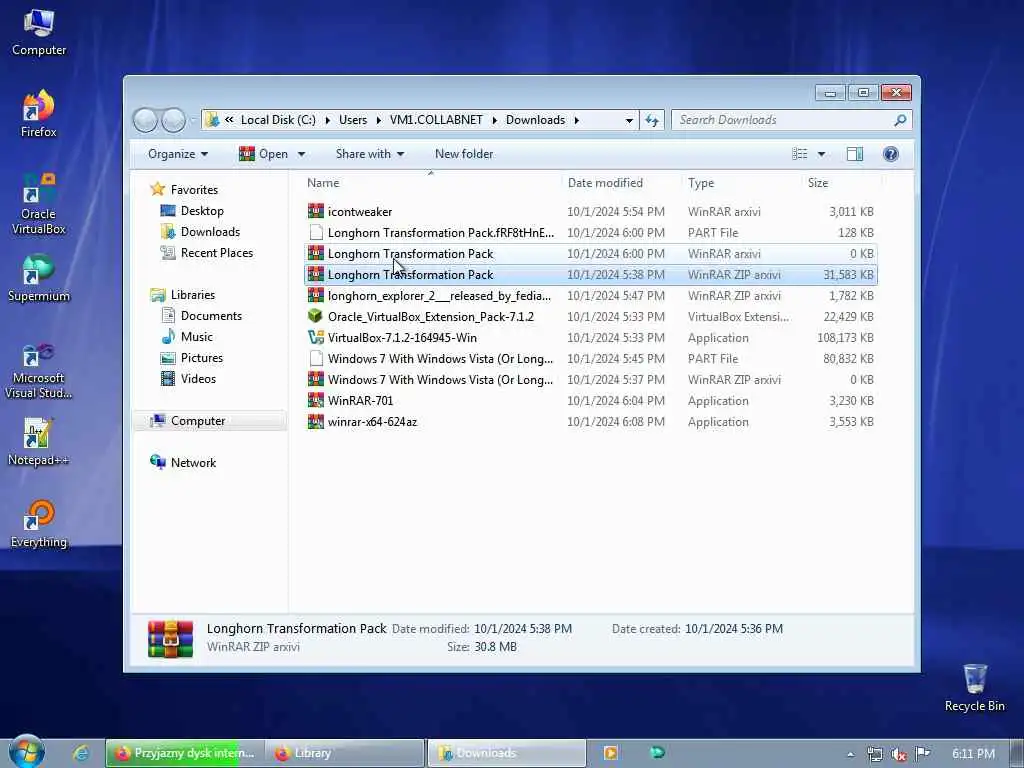Expand the arrow after Local Disk (C:)
This screenshot has width=1024, height=768.
pos(327,120)
